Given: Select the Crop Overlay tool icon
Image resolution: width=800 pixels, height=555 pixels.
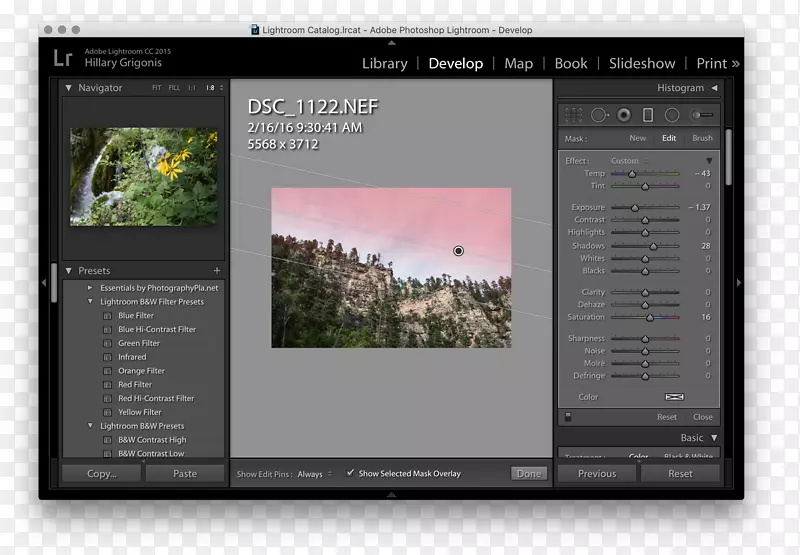Looking at the screenshot, I should click(x=574, y=115).
